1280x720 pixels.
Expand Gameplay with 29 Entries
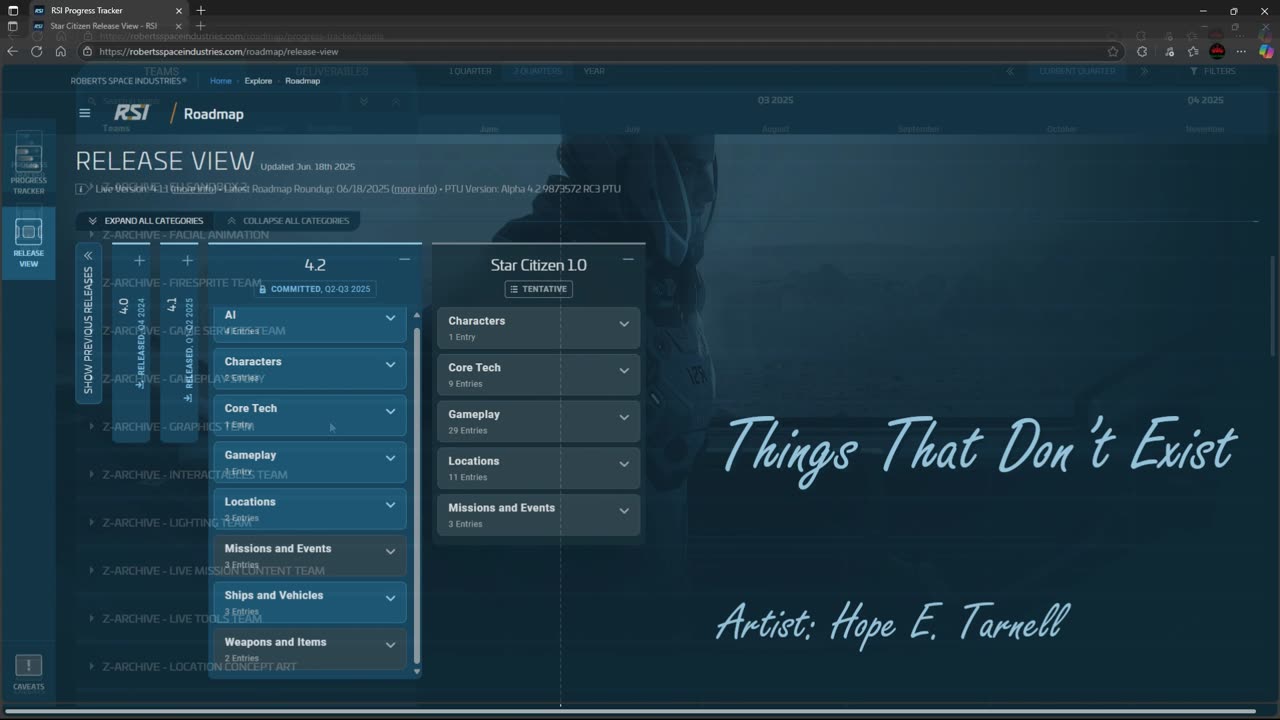coord(538,421)
